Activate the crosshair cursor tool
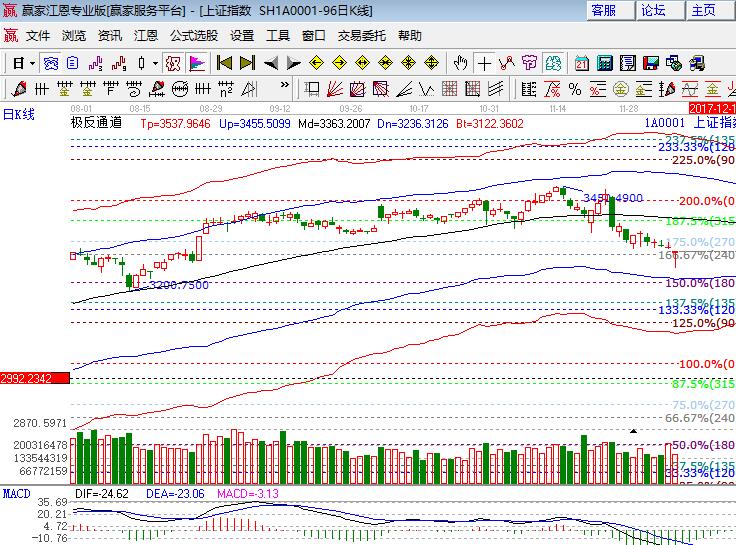This screenshot has width=736, height=545. point(483,63)
